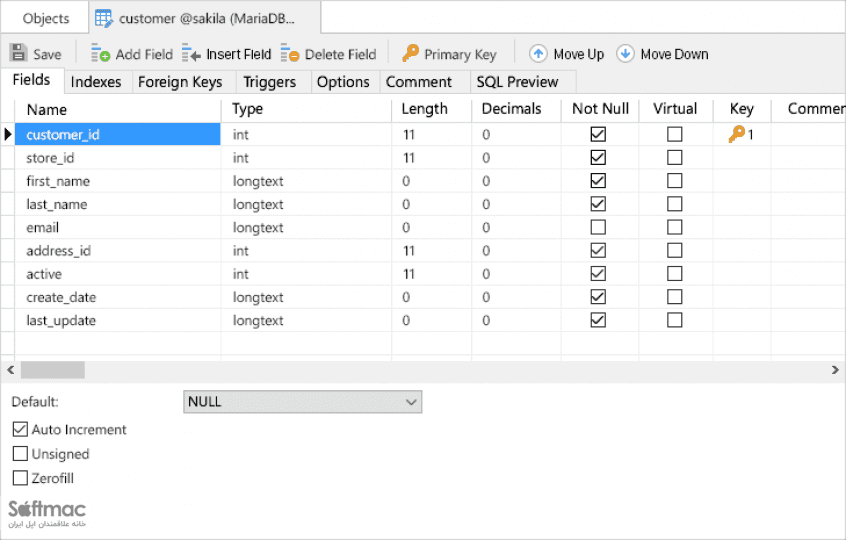Click the horizontal scrollbar thumb

(52, 370)
